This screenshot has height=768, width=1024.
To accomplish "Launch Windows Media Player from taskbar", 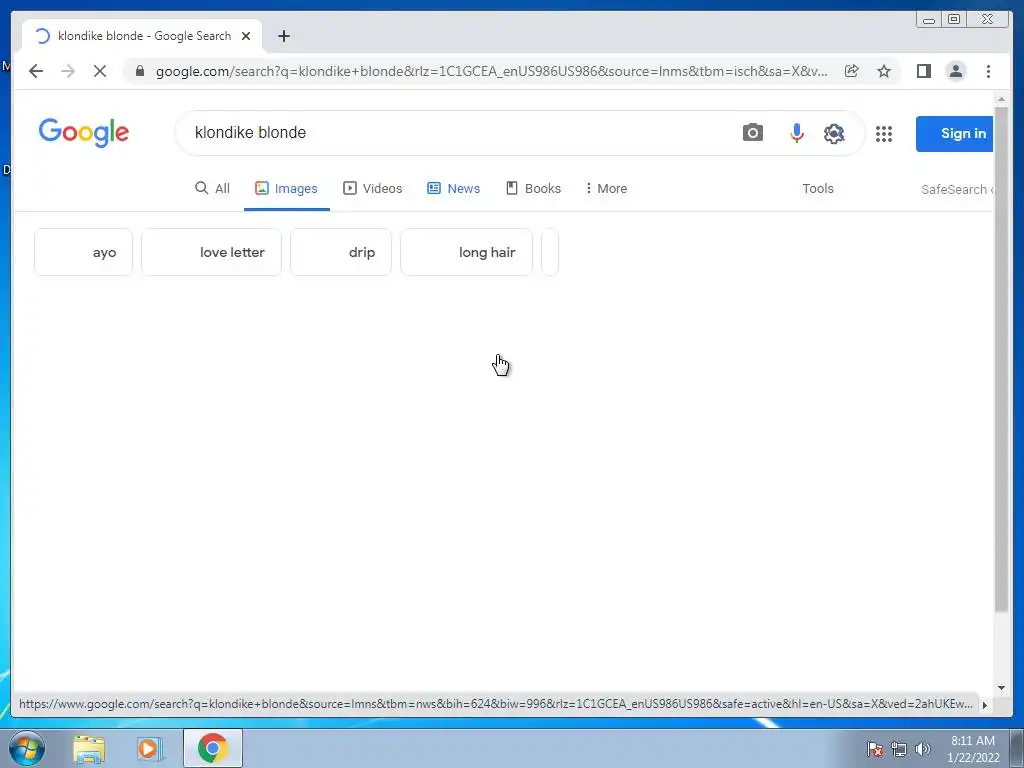I will click(150, 749).
